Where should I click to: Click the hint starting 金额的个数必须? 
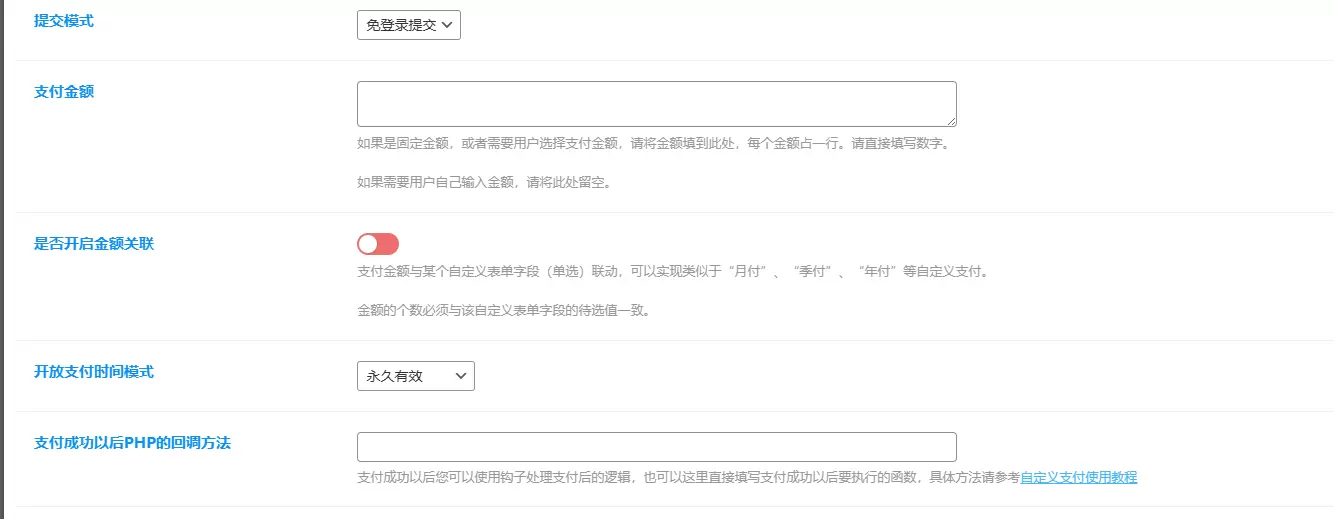pos(504,310)
